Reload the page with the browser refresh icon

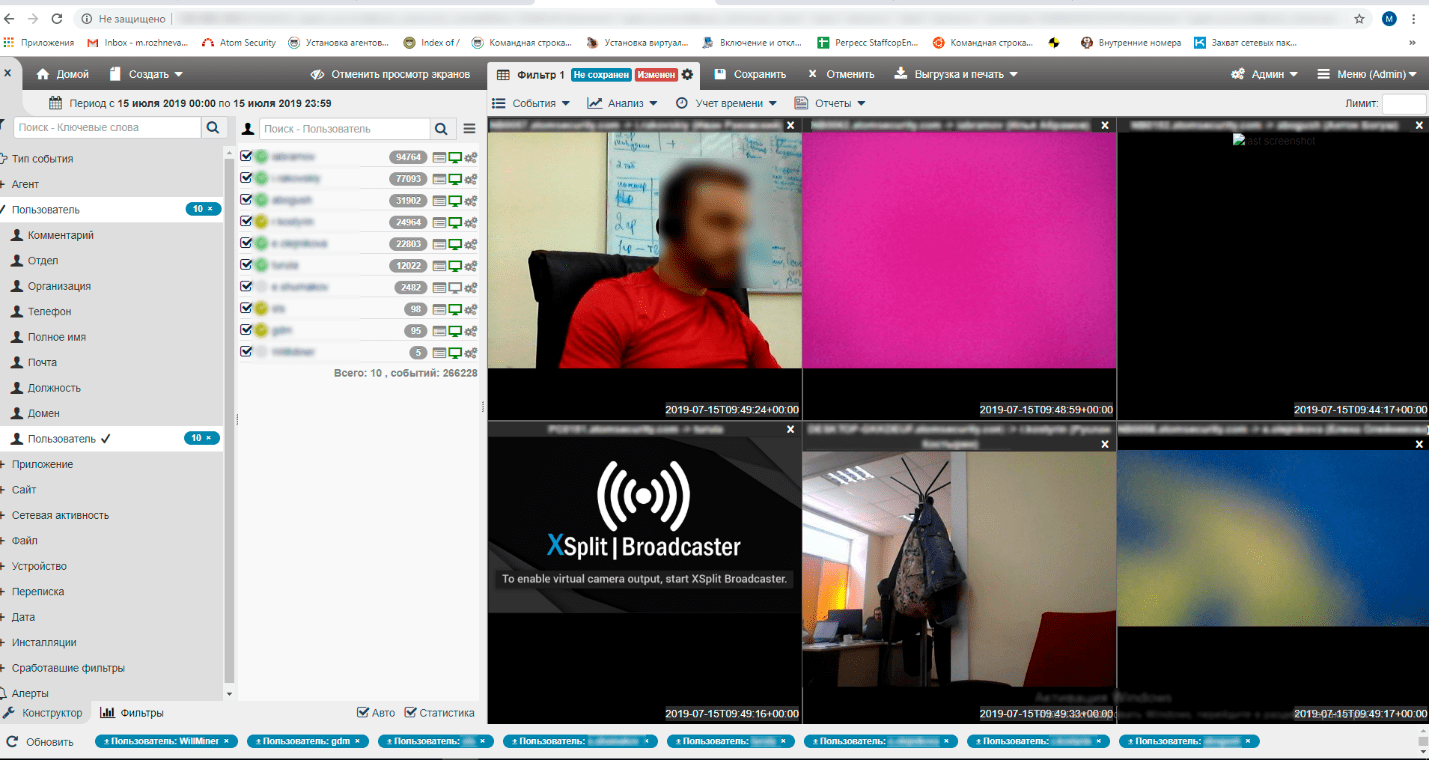56,19
